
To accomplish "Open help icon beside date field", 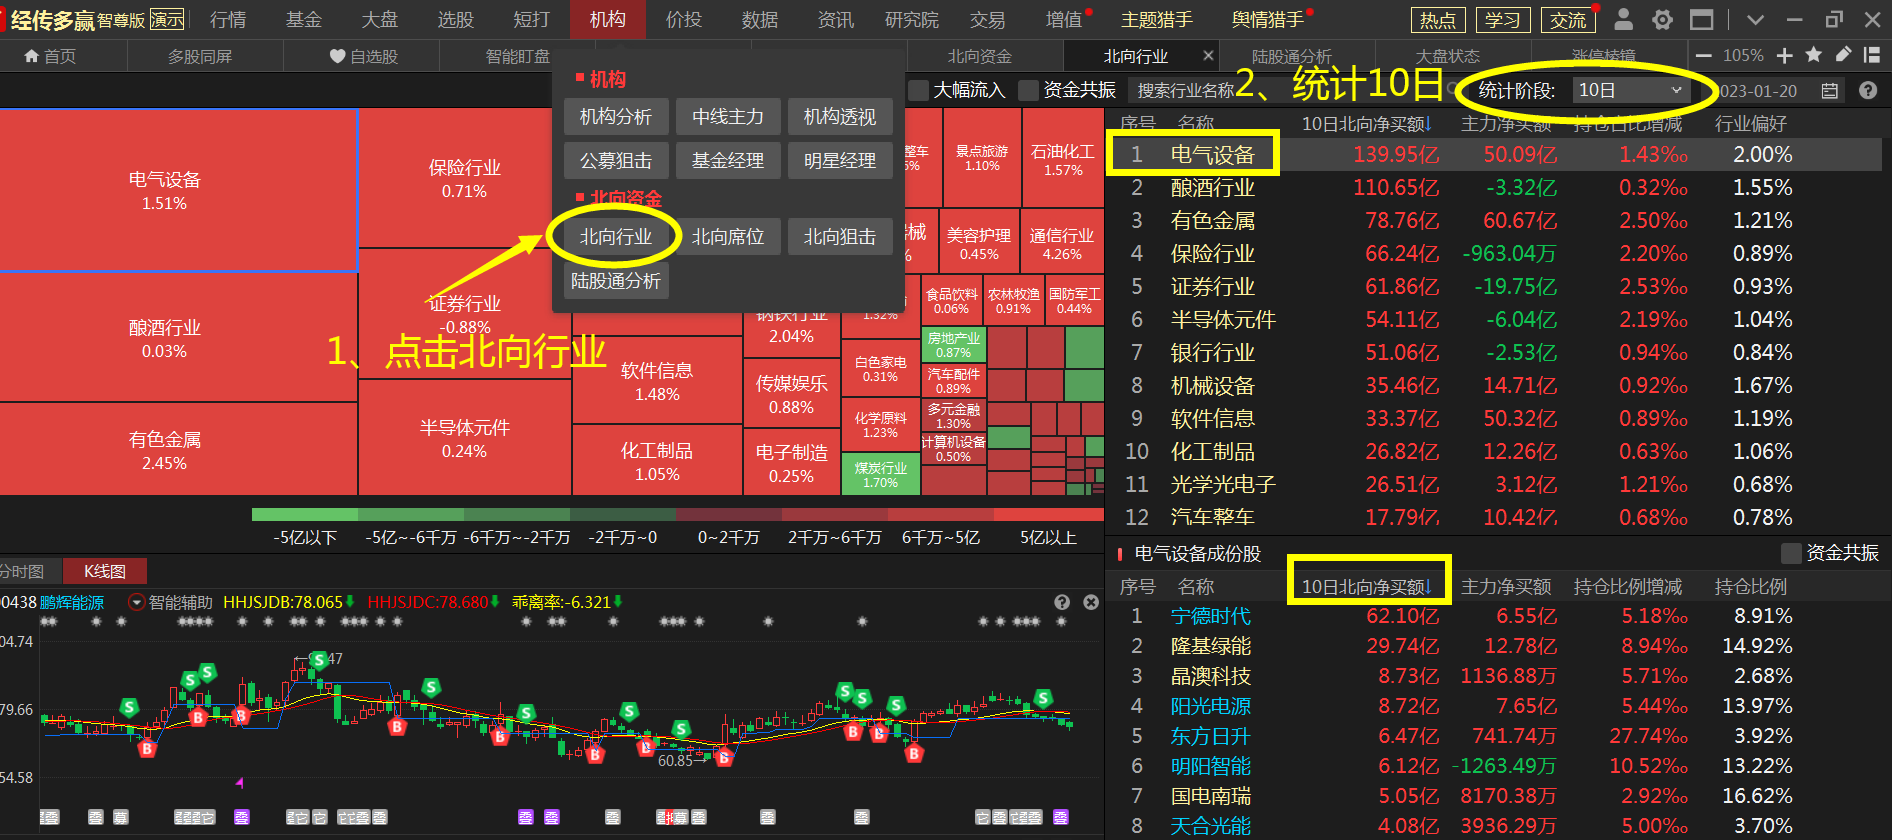I will [x=1867, y=91].
